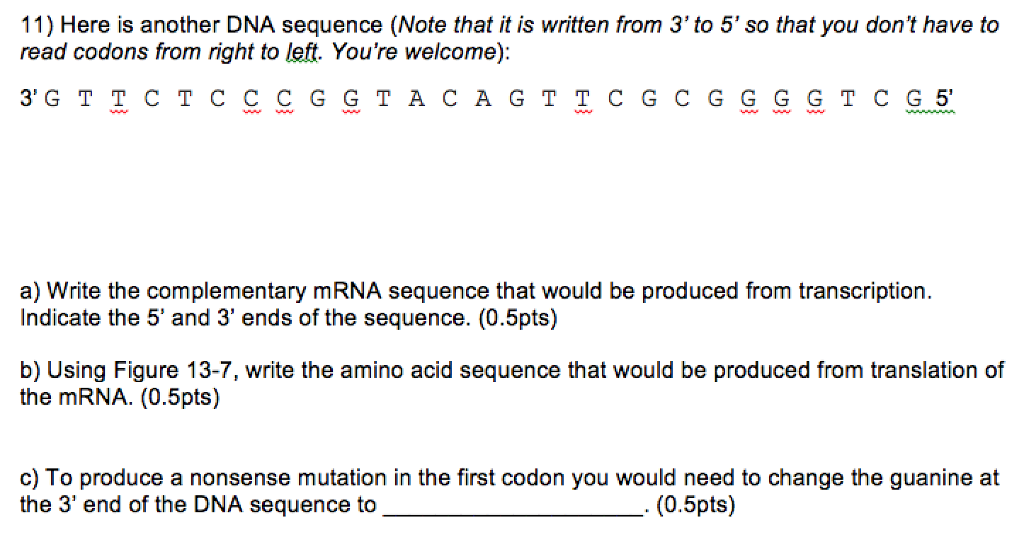Click the first G of the DNA sequence
1024x542 pixels.
pyautogui.click(x=53, y=99)
